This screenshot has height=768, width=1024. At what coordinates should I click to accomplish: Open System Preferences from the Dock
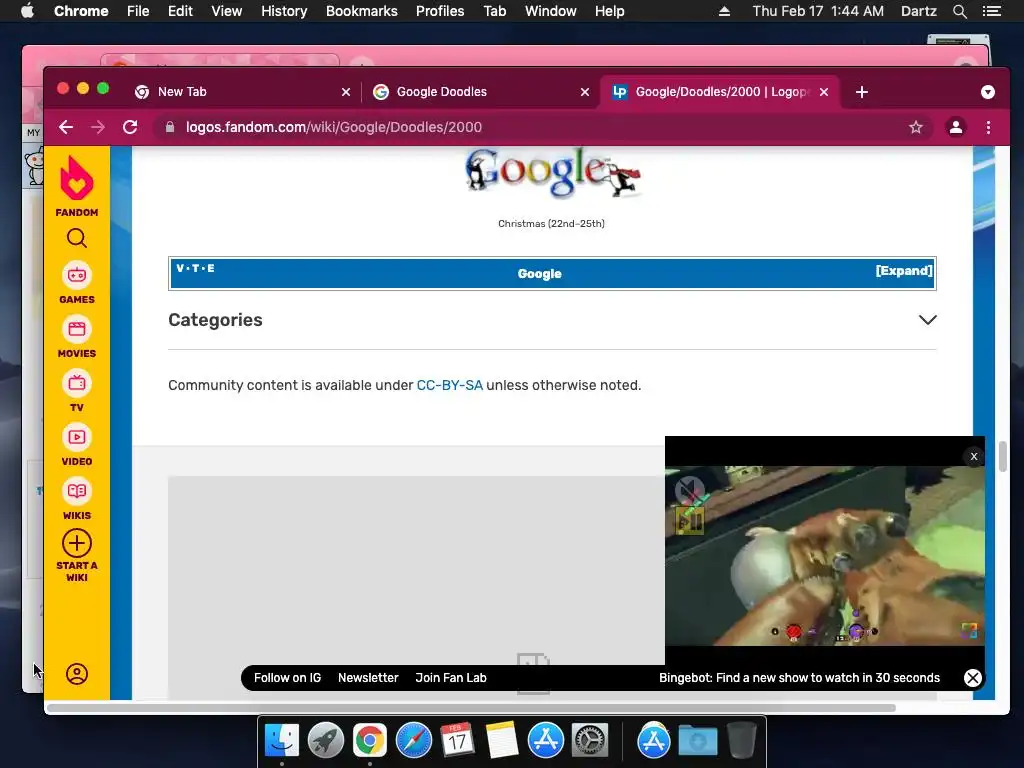tap(590, 741)
